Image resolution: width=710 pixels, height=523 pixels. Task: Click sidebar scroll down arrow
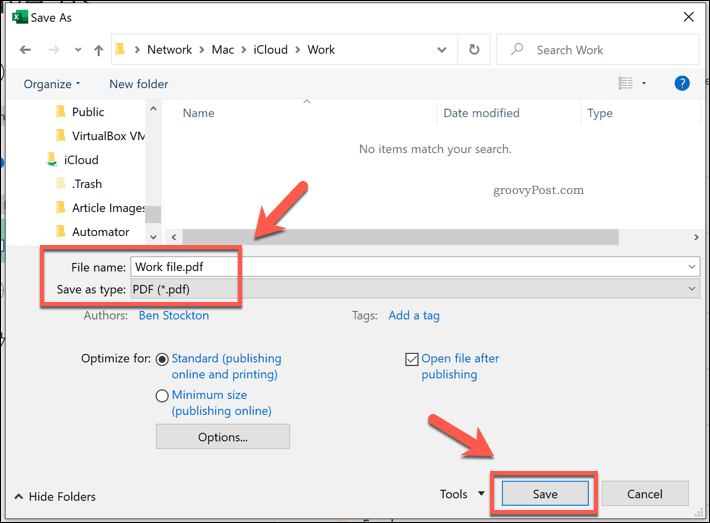[153, 237]
